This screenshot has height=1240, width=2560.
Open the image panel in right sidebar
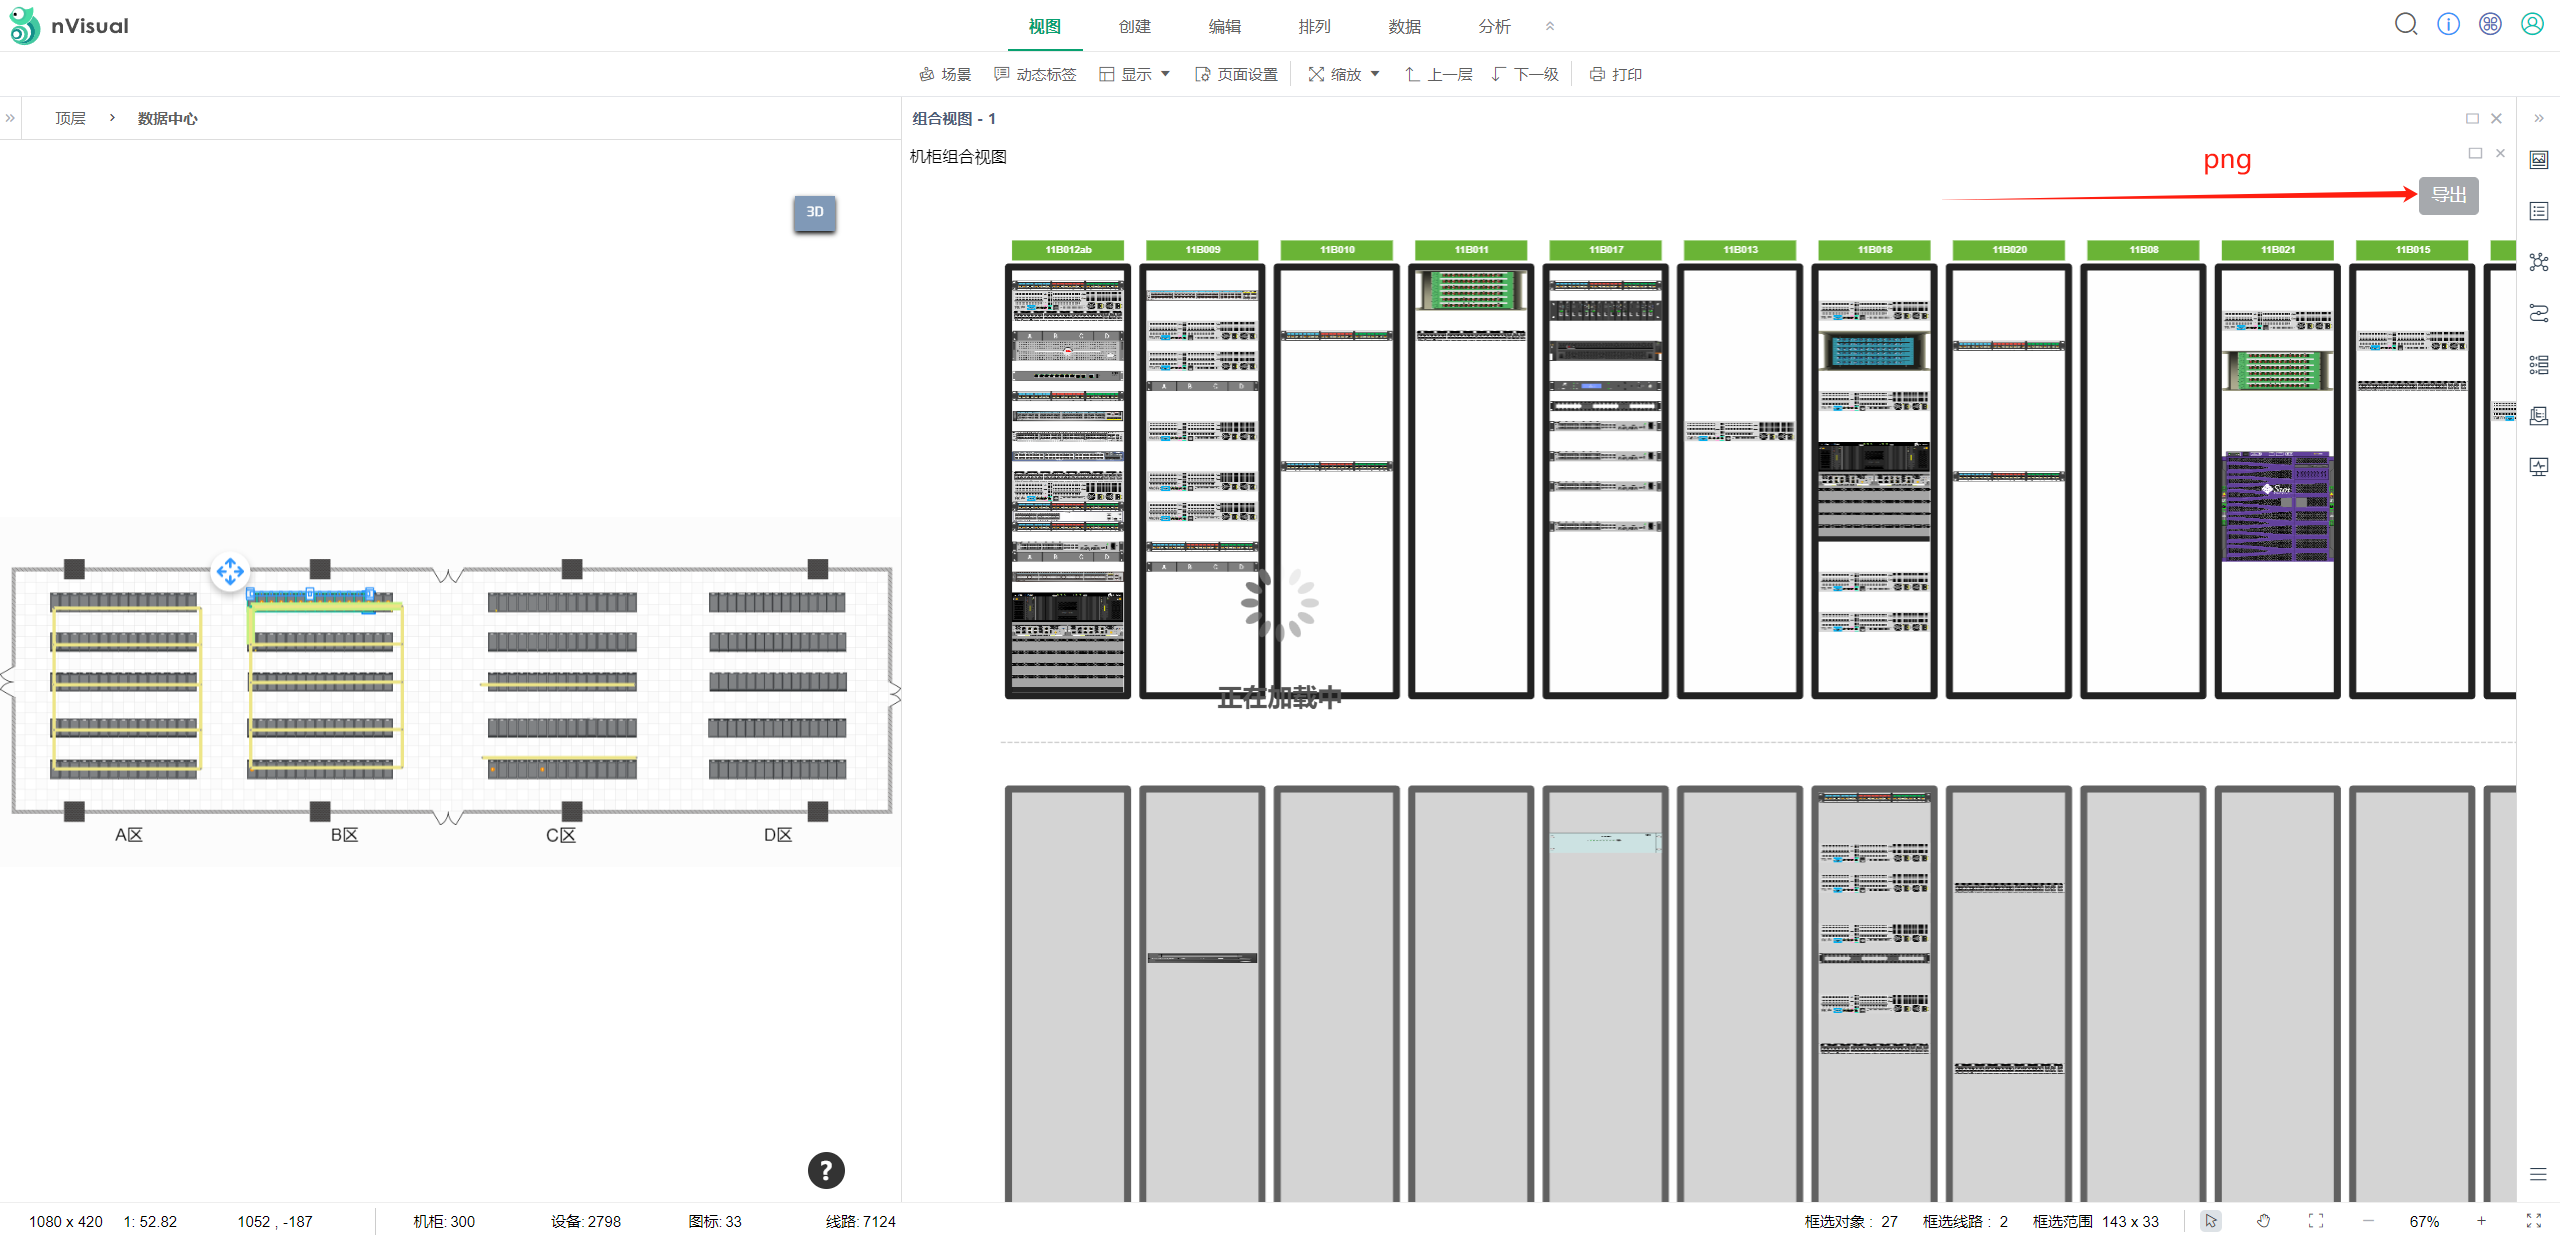pyautogui.click(x=2538, y=160)
